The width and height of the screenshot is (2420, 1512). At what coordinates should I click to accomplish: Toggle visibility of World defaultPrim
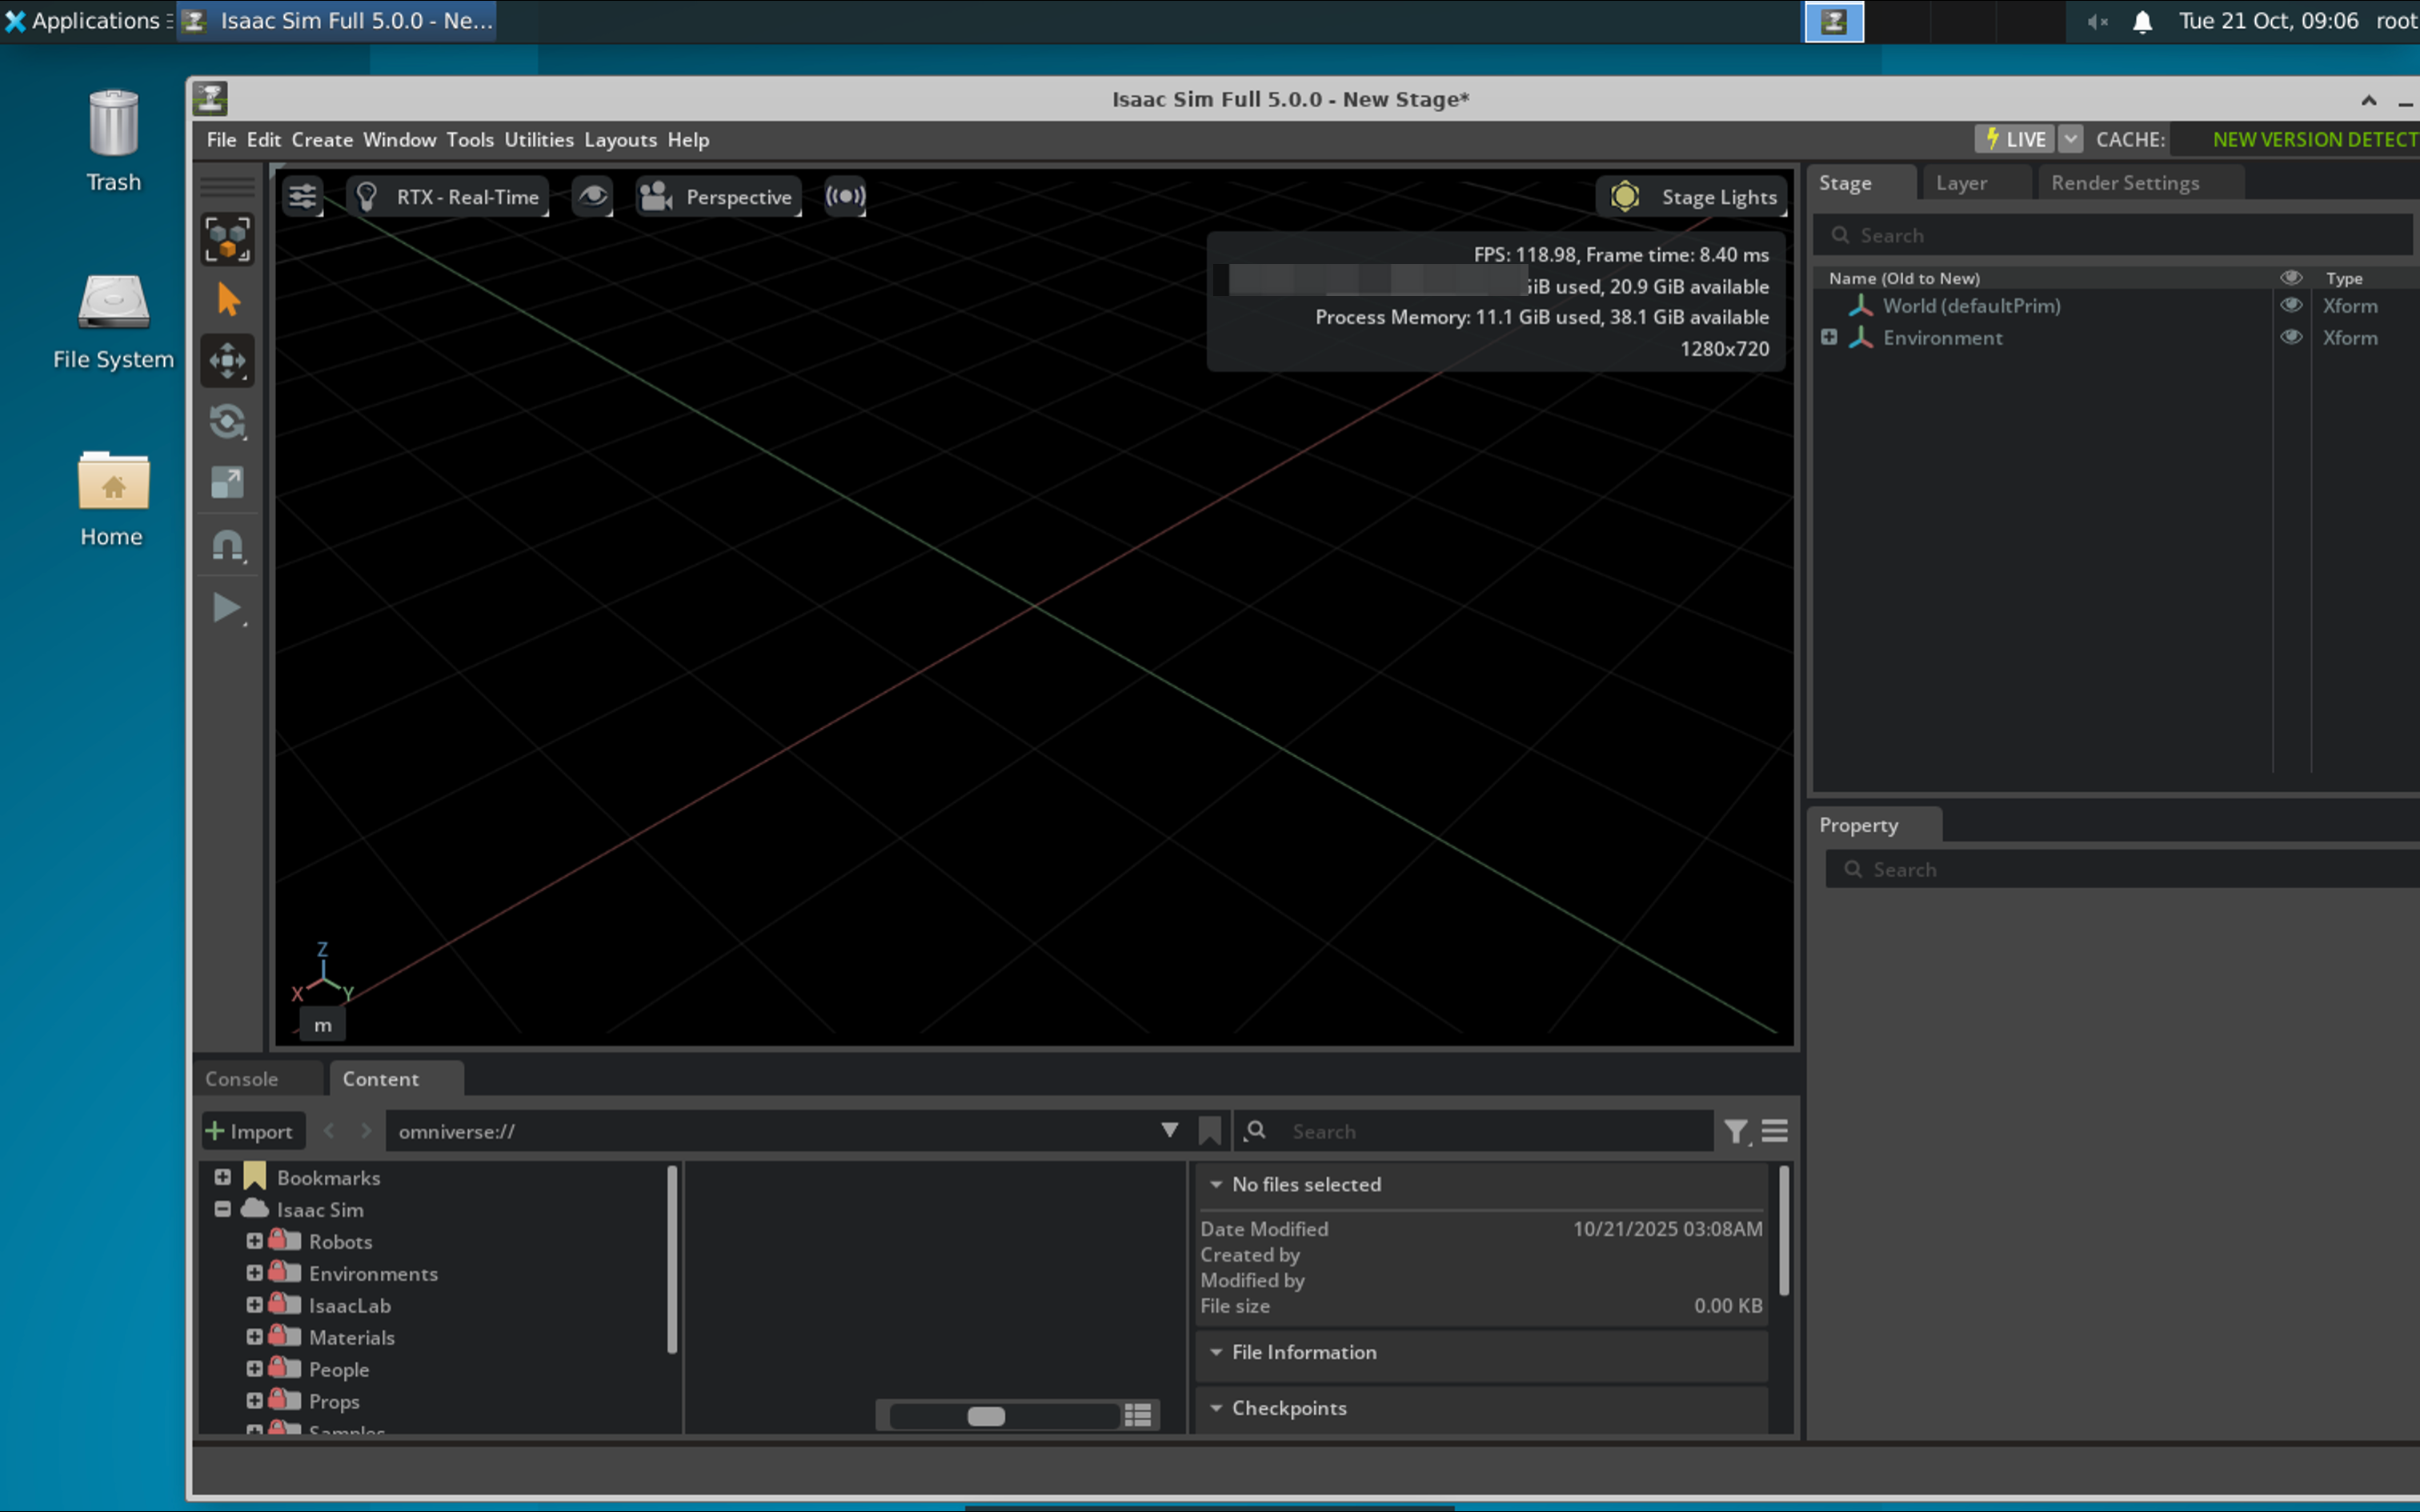point(2290,305)
